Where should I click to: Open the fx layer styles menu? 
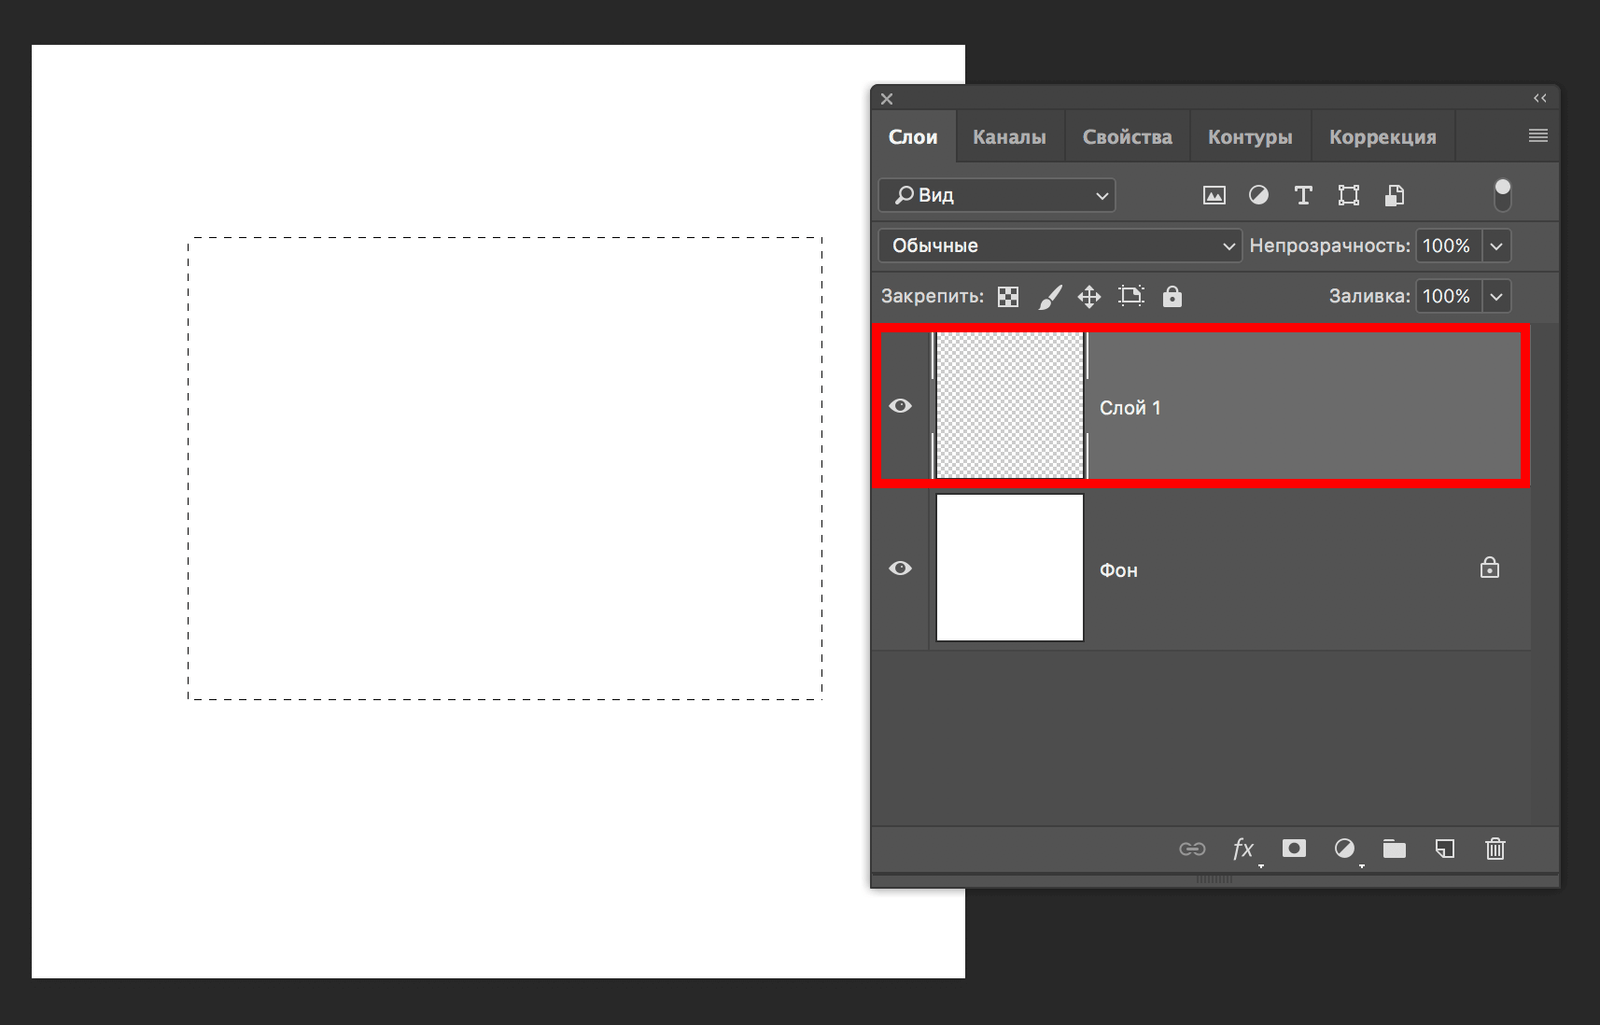[1243, 849]
